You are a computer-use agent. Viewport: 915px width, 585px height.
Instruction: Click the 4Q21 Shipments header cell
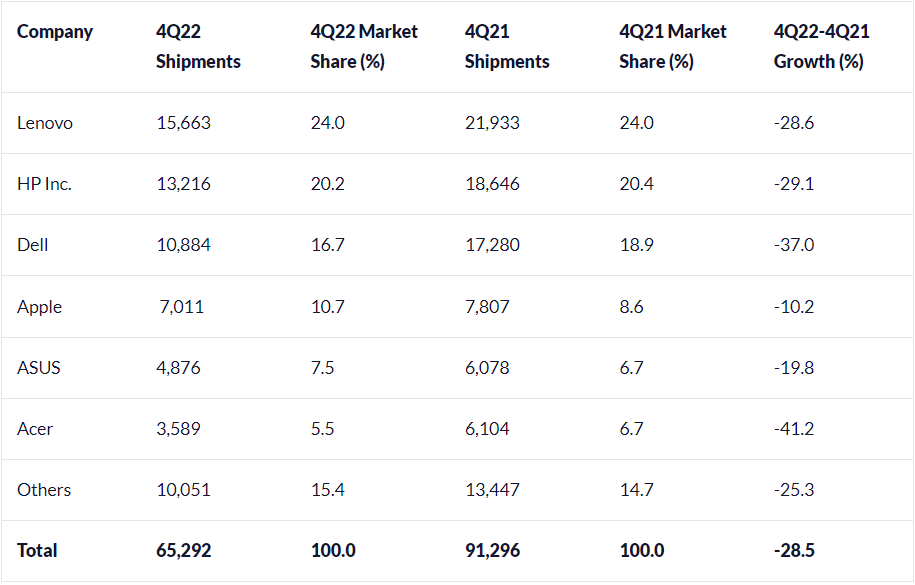[507, 47]
